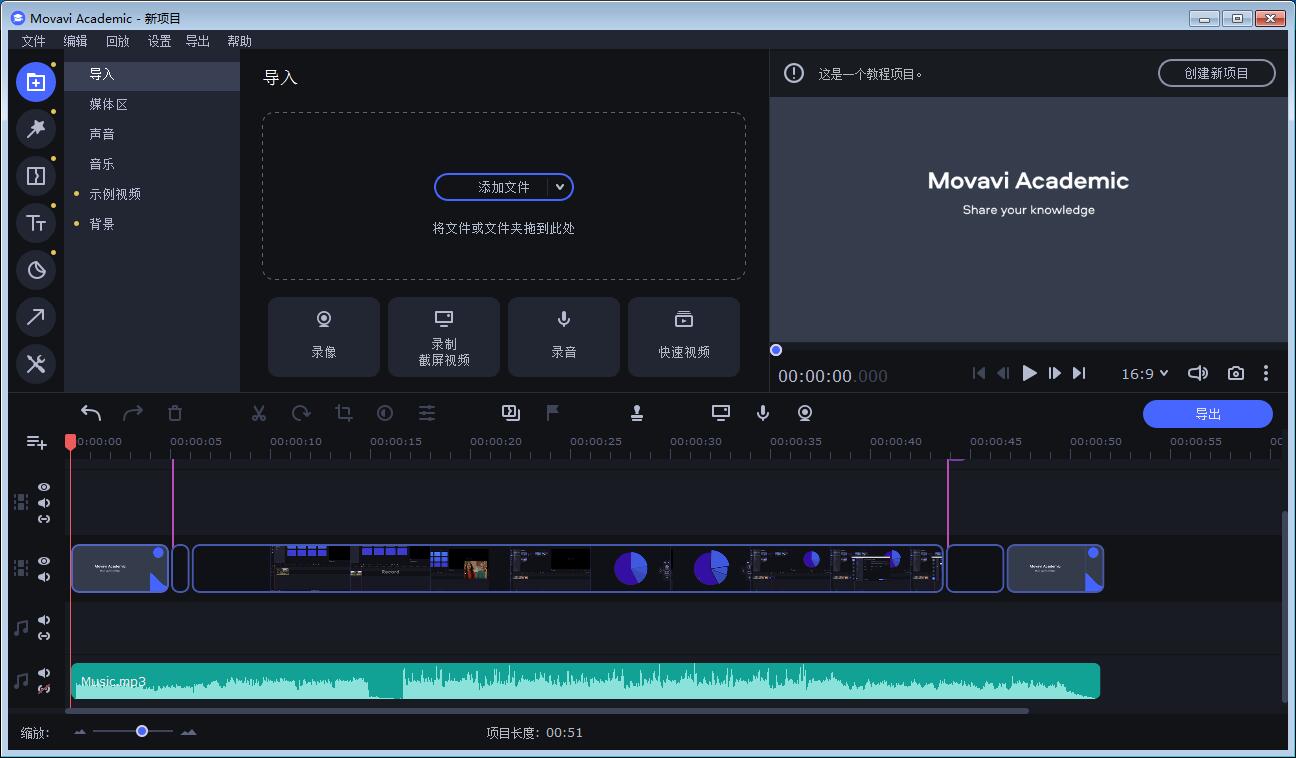This screenshot has width=1296, height=758.
Task: Open the 导出 menu in menu bar
Action: [198, 41]
